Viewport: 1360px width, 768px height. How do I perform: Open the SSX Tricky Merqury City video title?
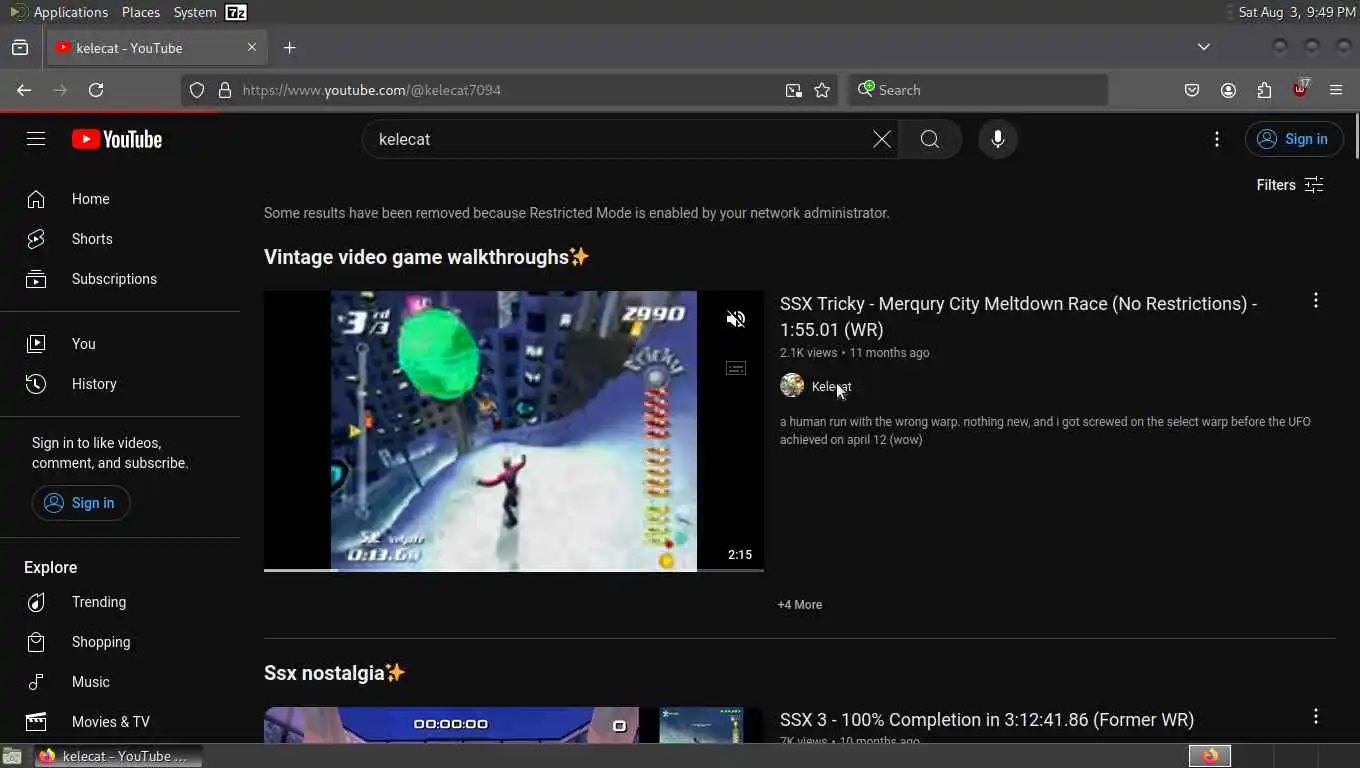point(1018,316)
